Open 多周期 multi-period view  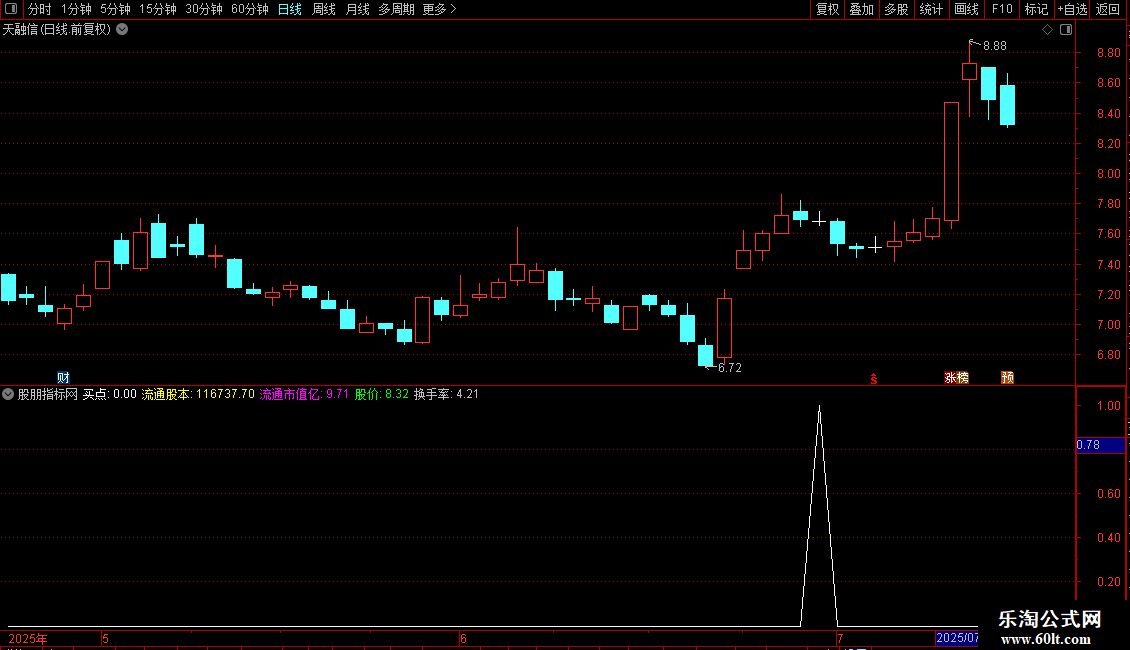coord(396,9)
